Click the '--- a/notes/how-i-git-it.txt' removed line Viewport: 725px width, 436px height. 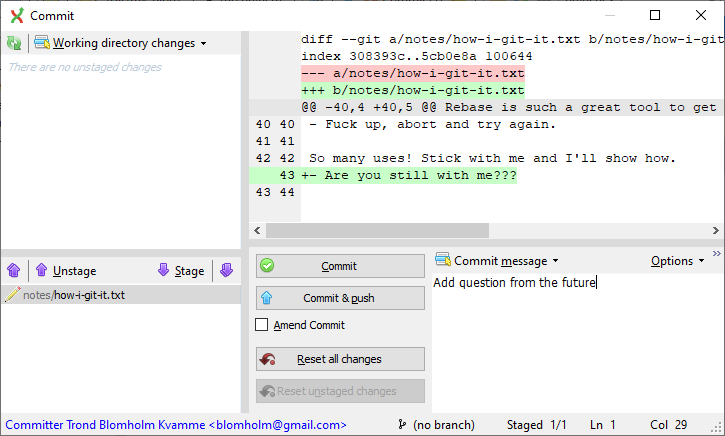pyautogui.click(x=412, y=73)
